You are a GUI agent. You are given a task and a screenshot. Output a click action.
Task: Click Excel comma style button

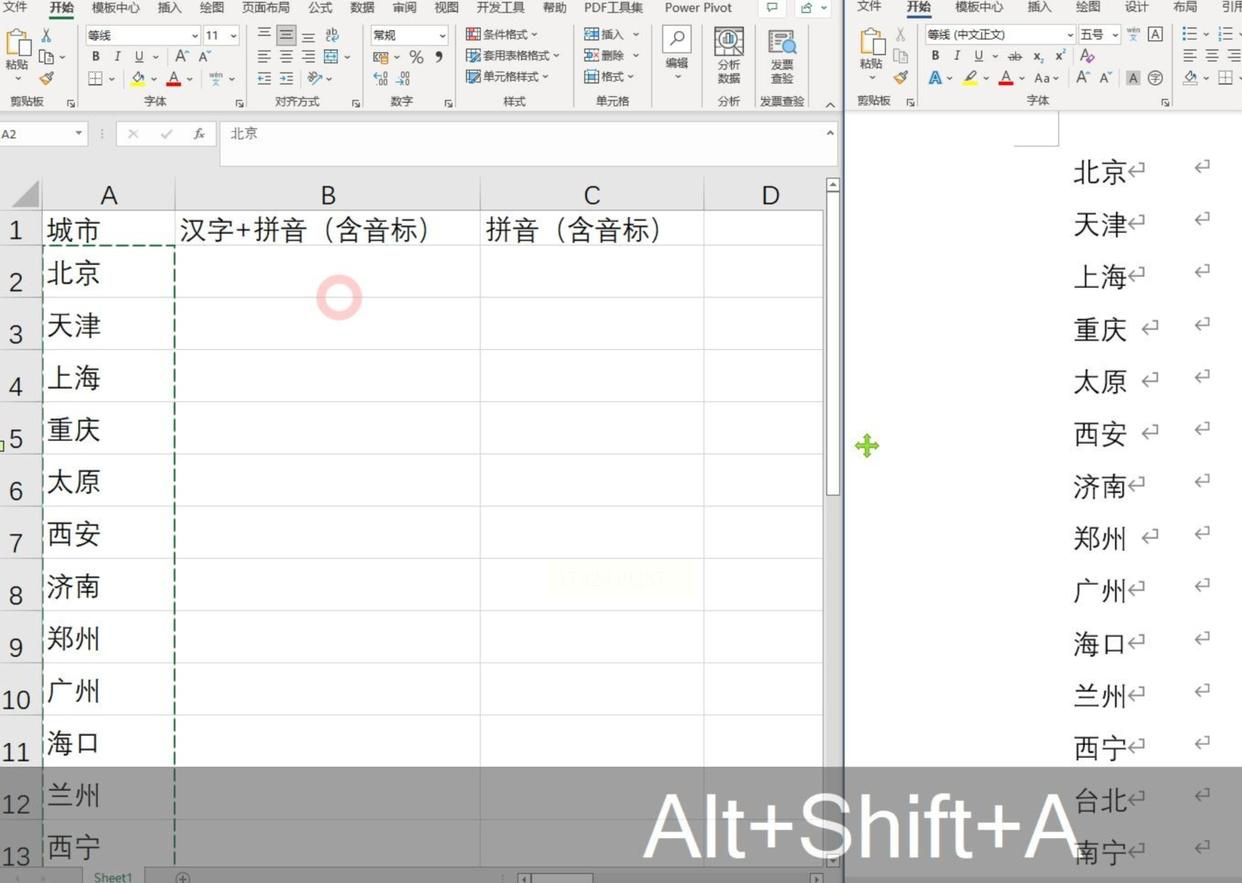pos(439,58)
